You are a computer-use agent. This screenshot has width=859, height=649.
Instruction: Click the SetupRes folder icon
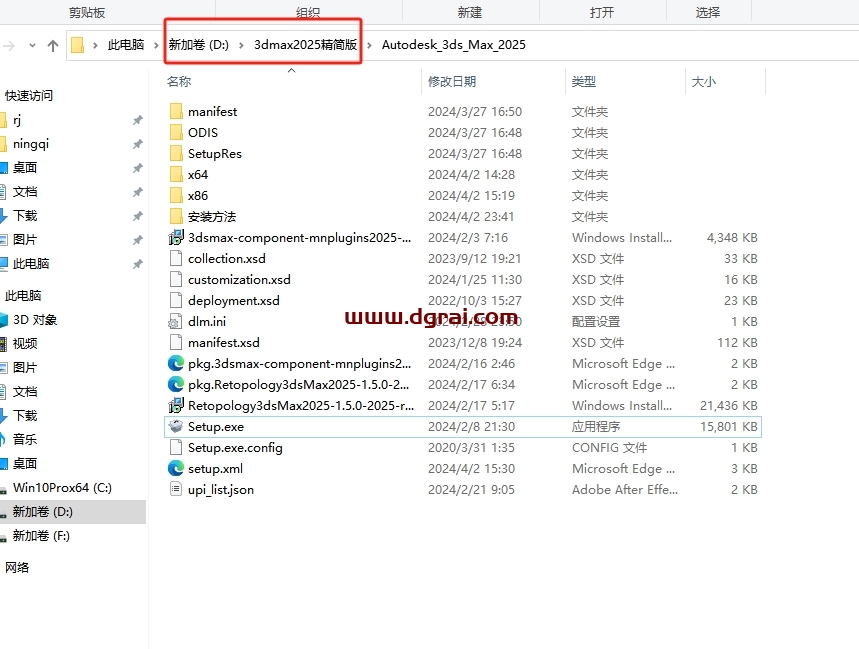(x=176, y=154)
